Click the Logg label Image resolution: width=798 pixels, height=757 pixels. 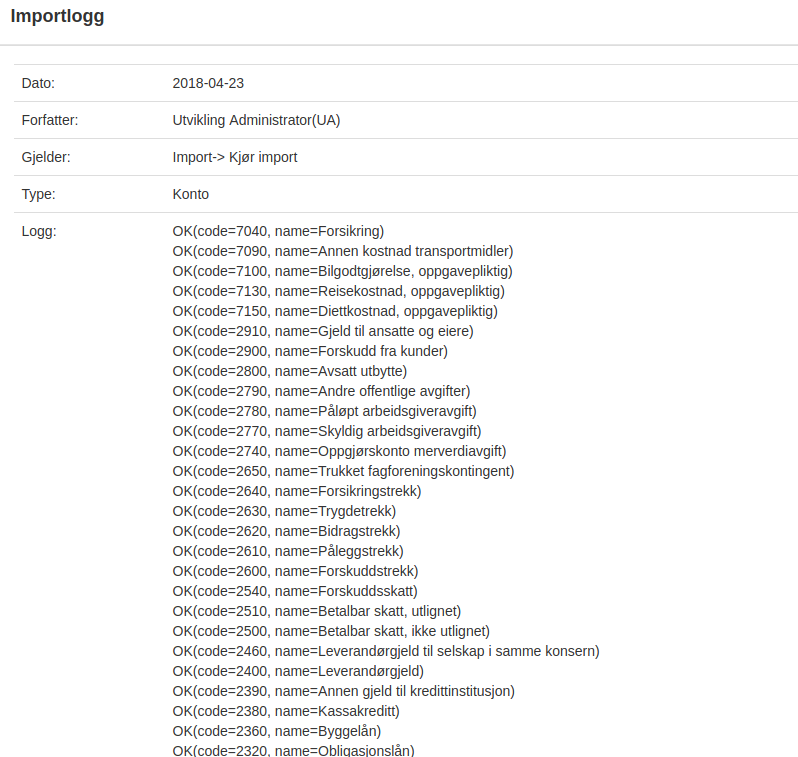click(39, 232)
